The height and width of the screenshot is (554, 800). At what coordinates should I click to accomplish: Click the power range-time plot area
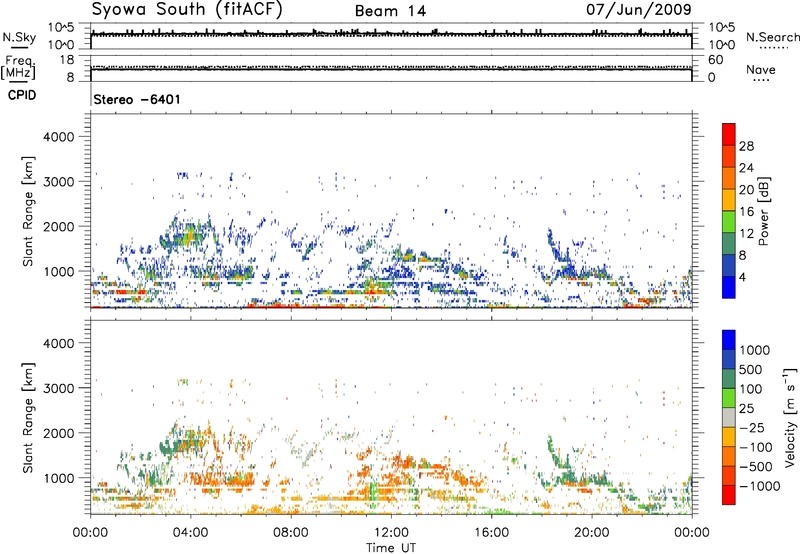391,211
